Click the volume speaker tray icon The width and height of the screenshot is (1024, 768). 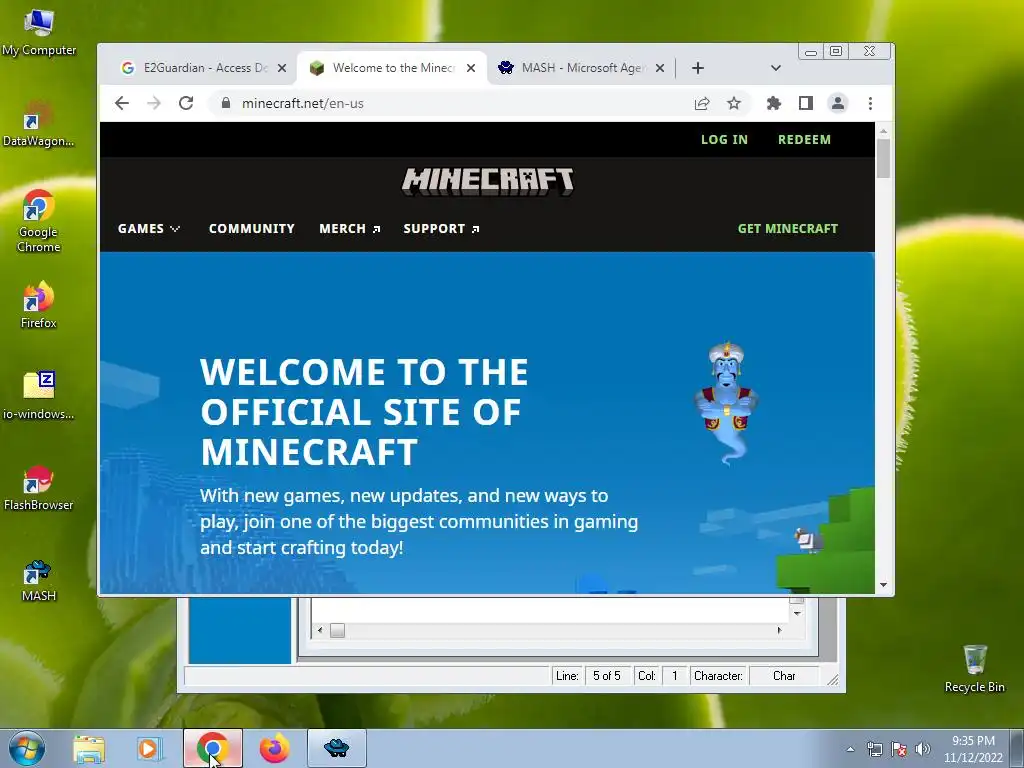(x=923, y=749)
